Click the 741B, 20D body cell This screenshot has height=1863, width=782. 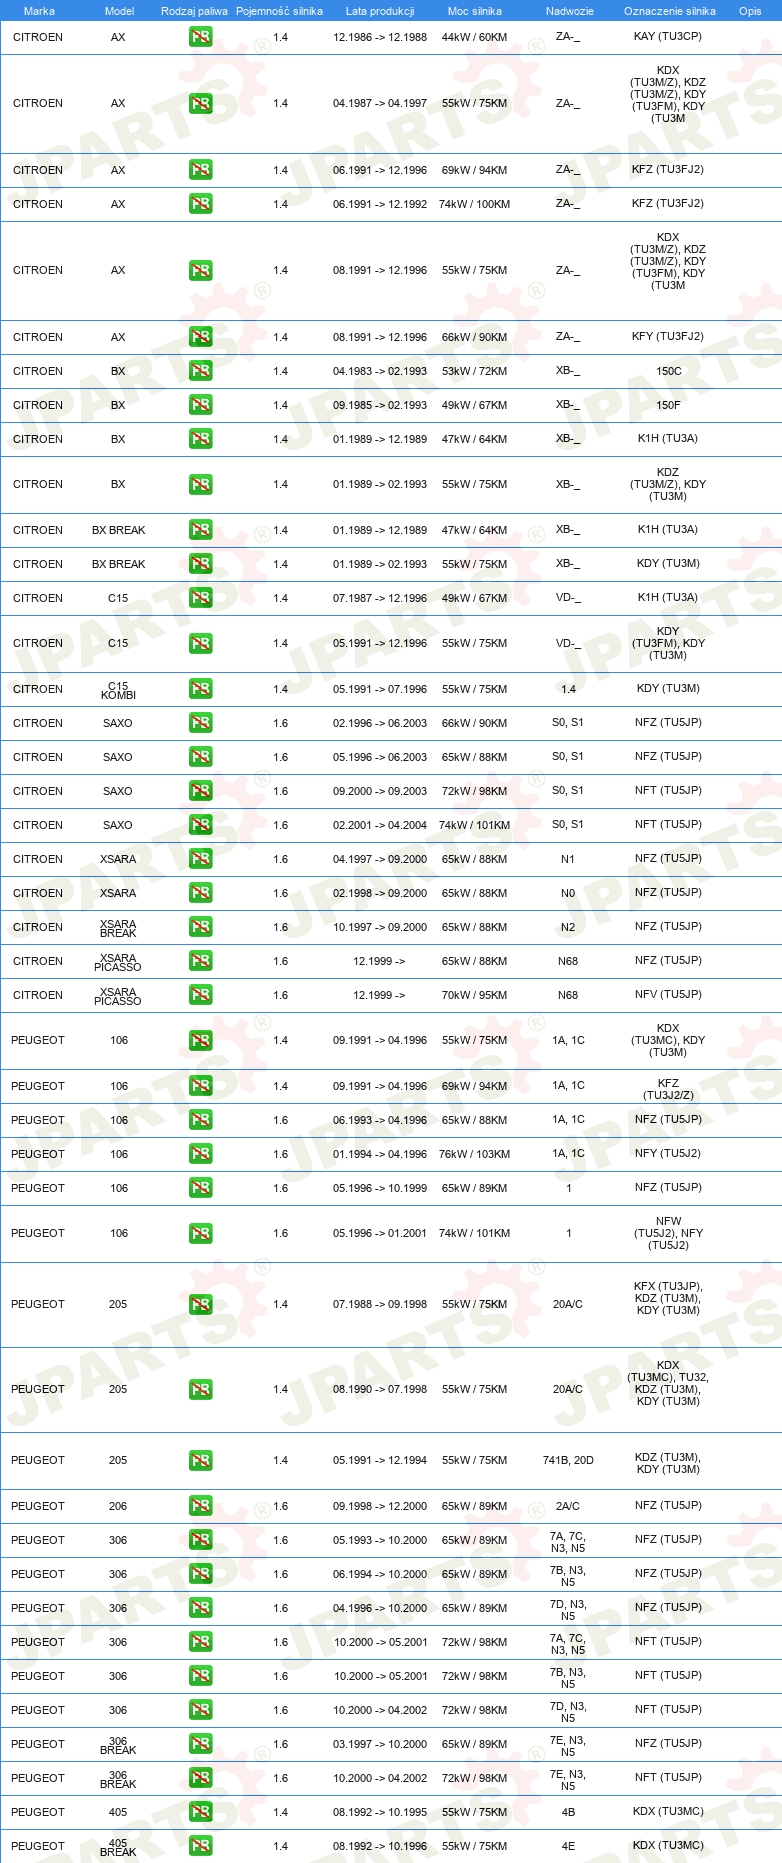tap(568, 1460)
